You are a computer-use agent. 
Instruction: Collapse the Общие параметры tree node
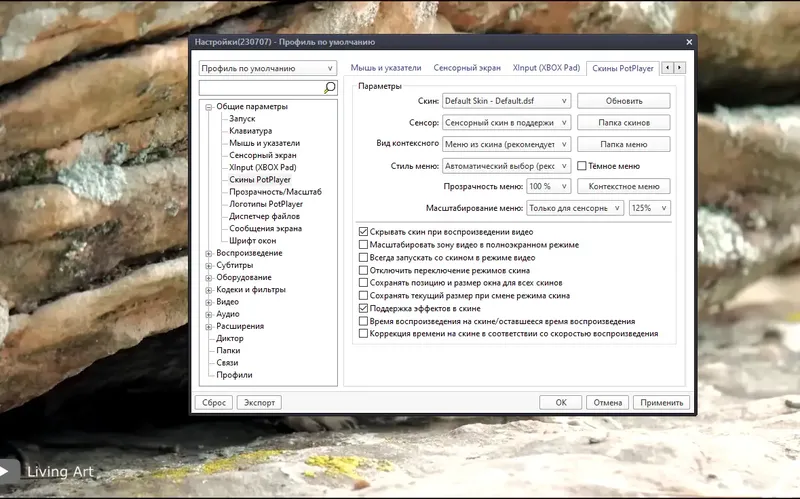(209, 107)
